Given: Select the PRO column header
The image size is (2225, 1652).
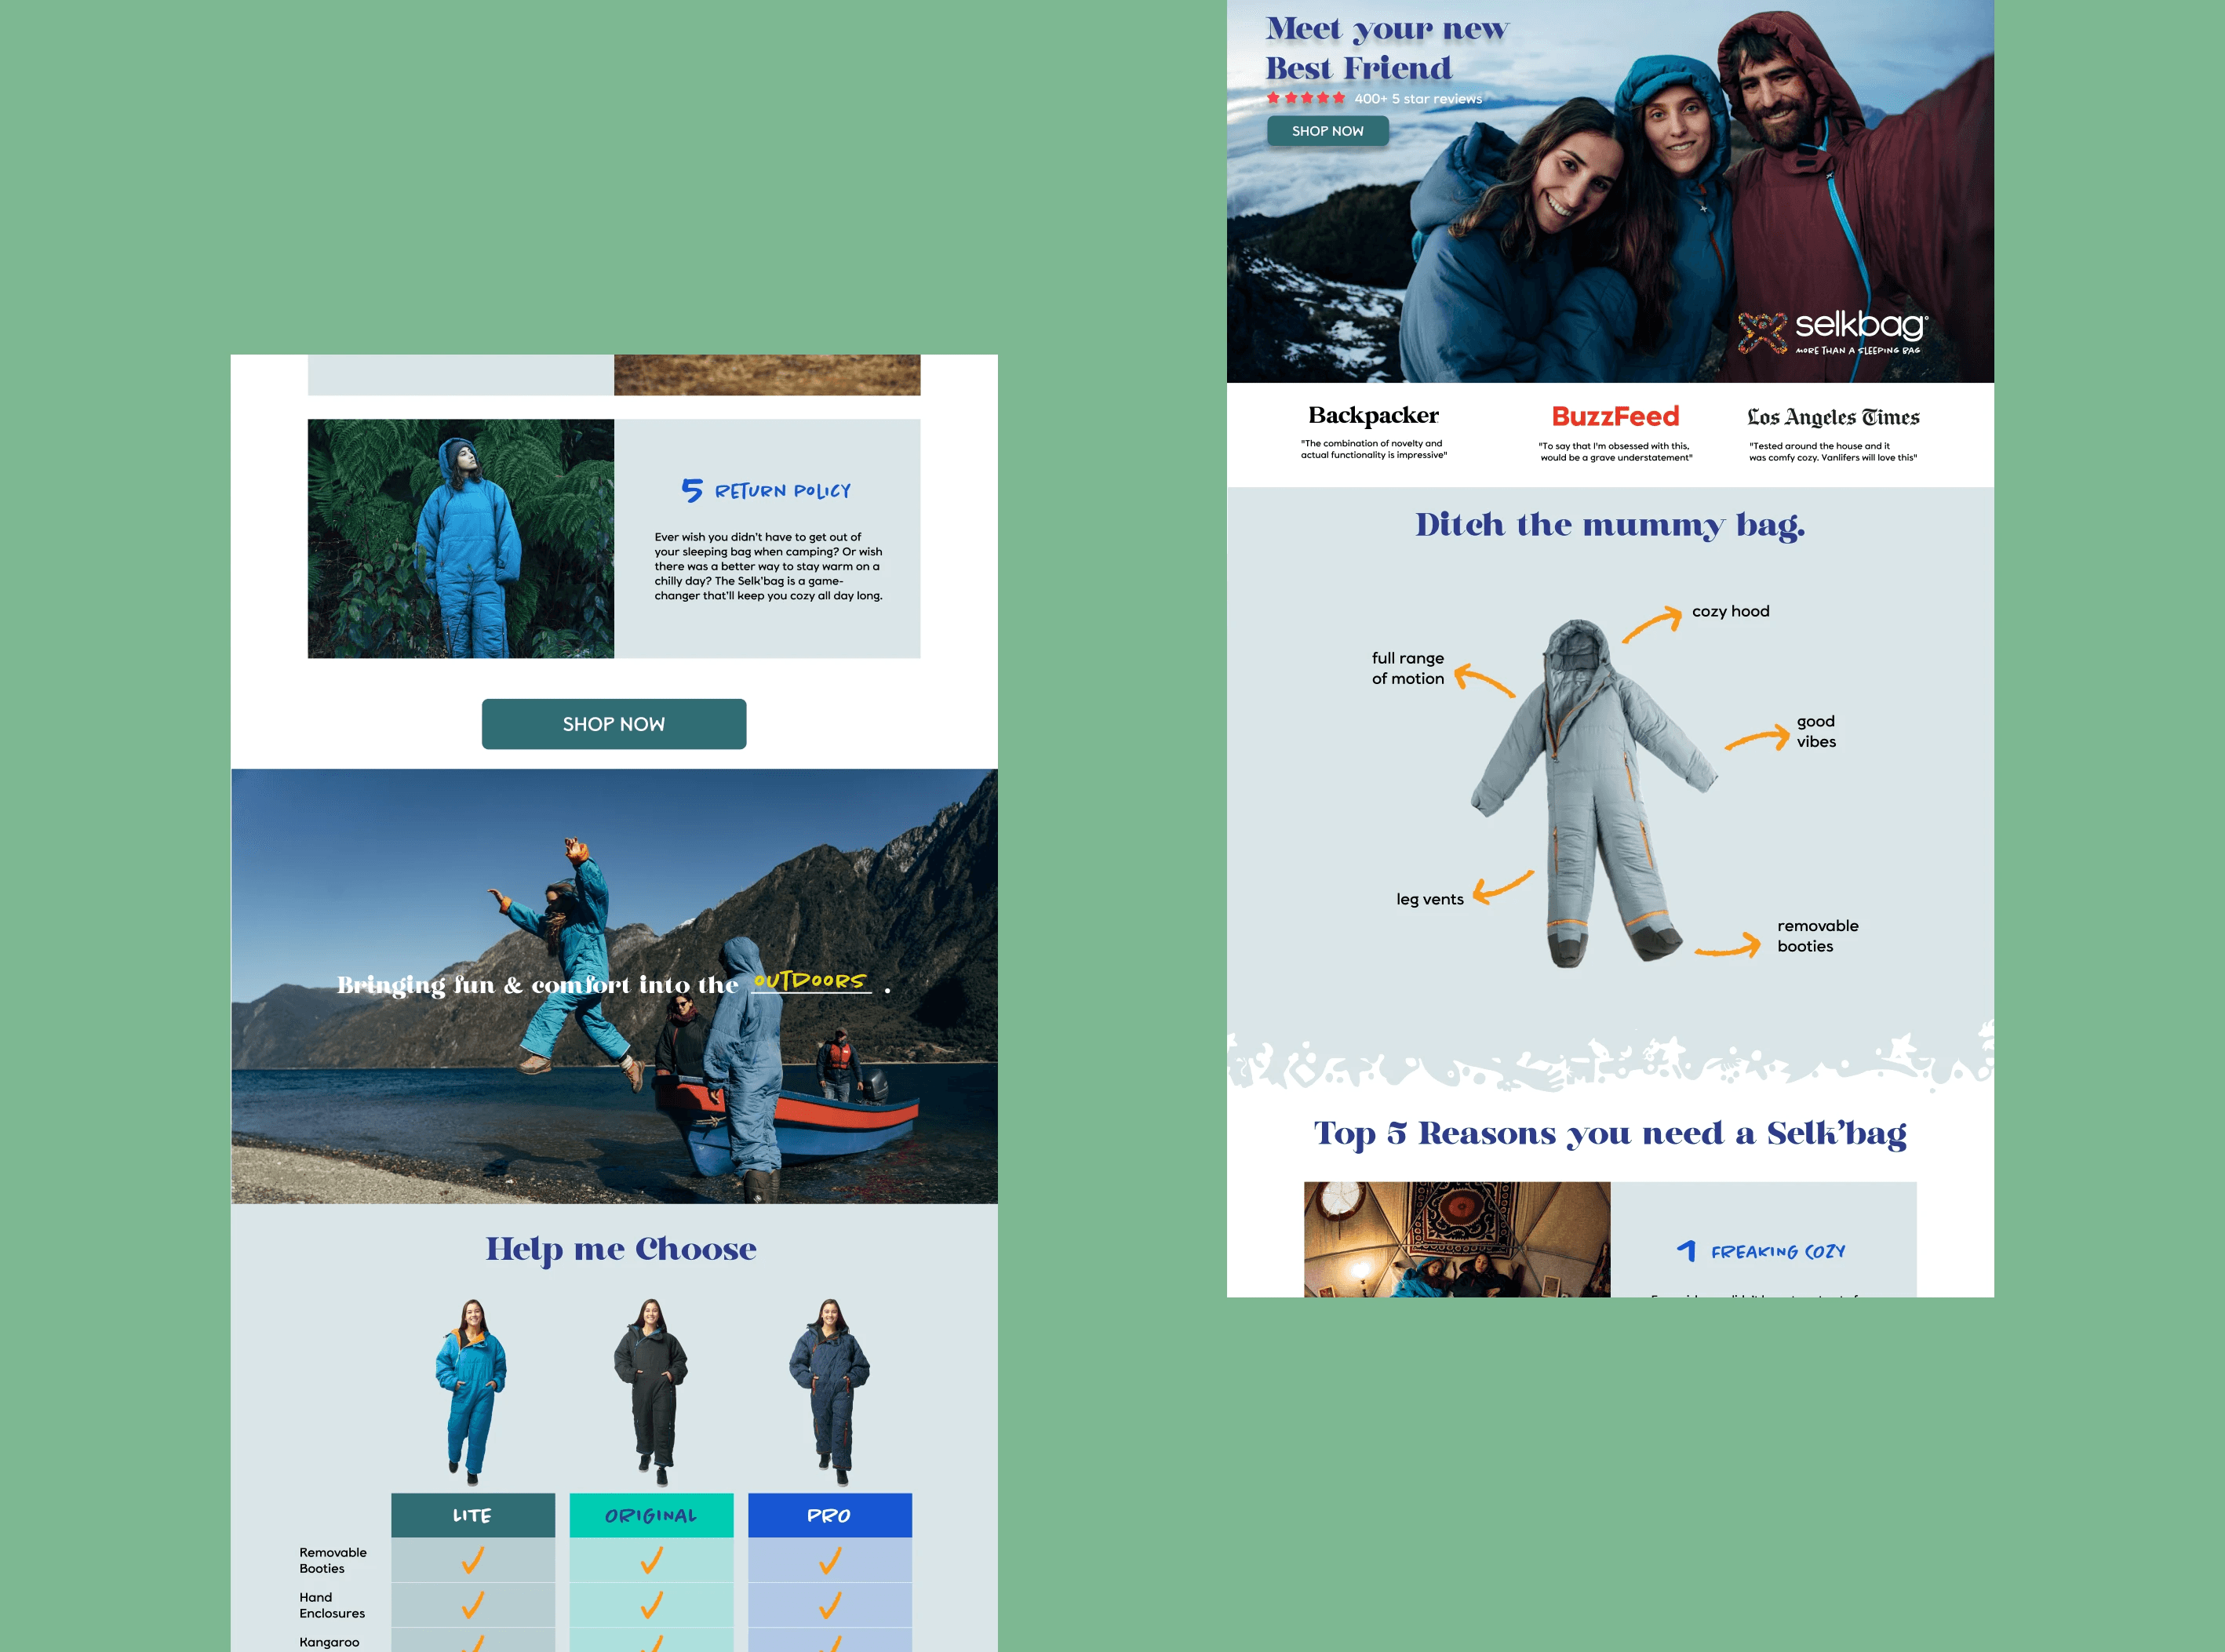Looking at the screenshot, I should point(830,1515).
